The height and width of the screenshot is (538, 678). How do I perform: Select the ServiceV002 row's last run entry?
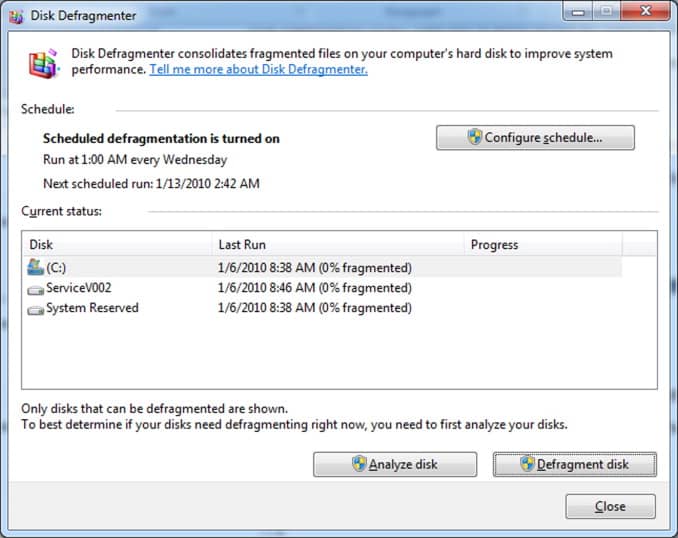click(x=313, y=288)
